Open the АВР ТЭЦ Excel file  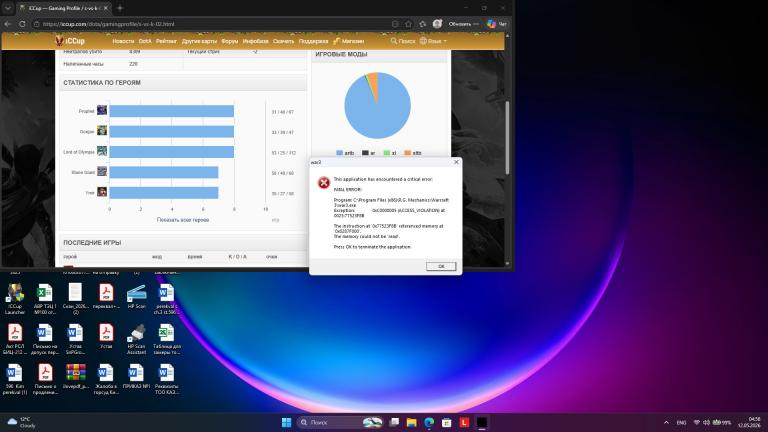coord(45,299)
